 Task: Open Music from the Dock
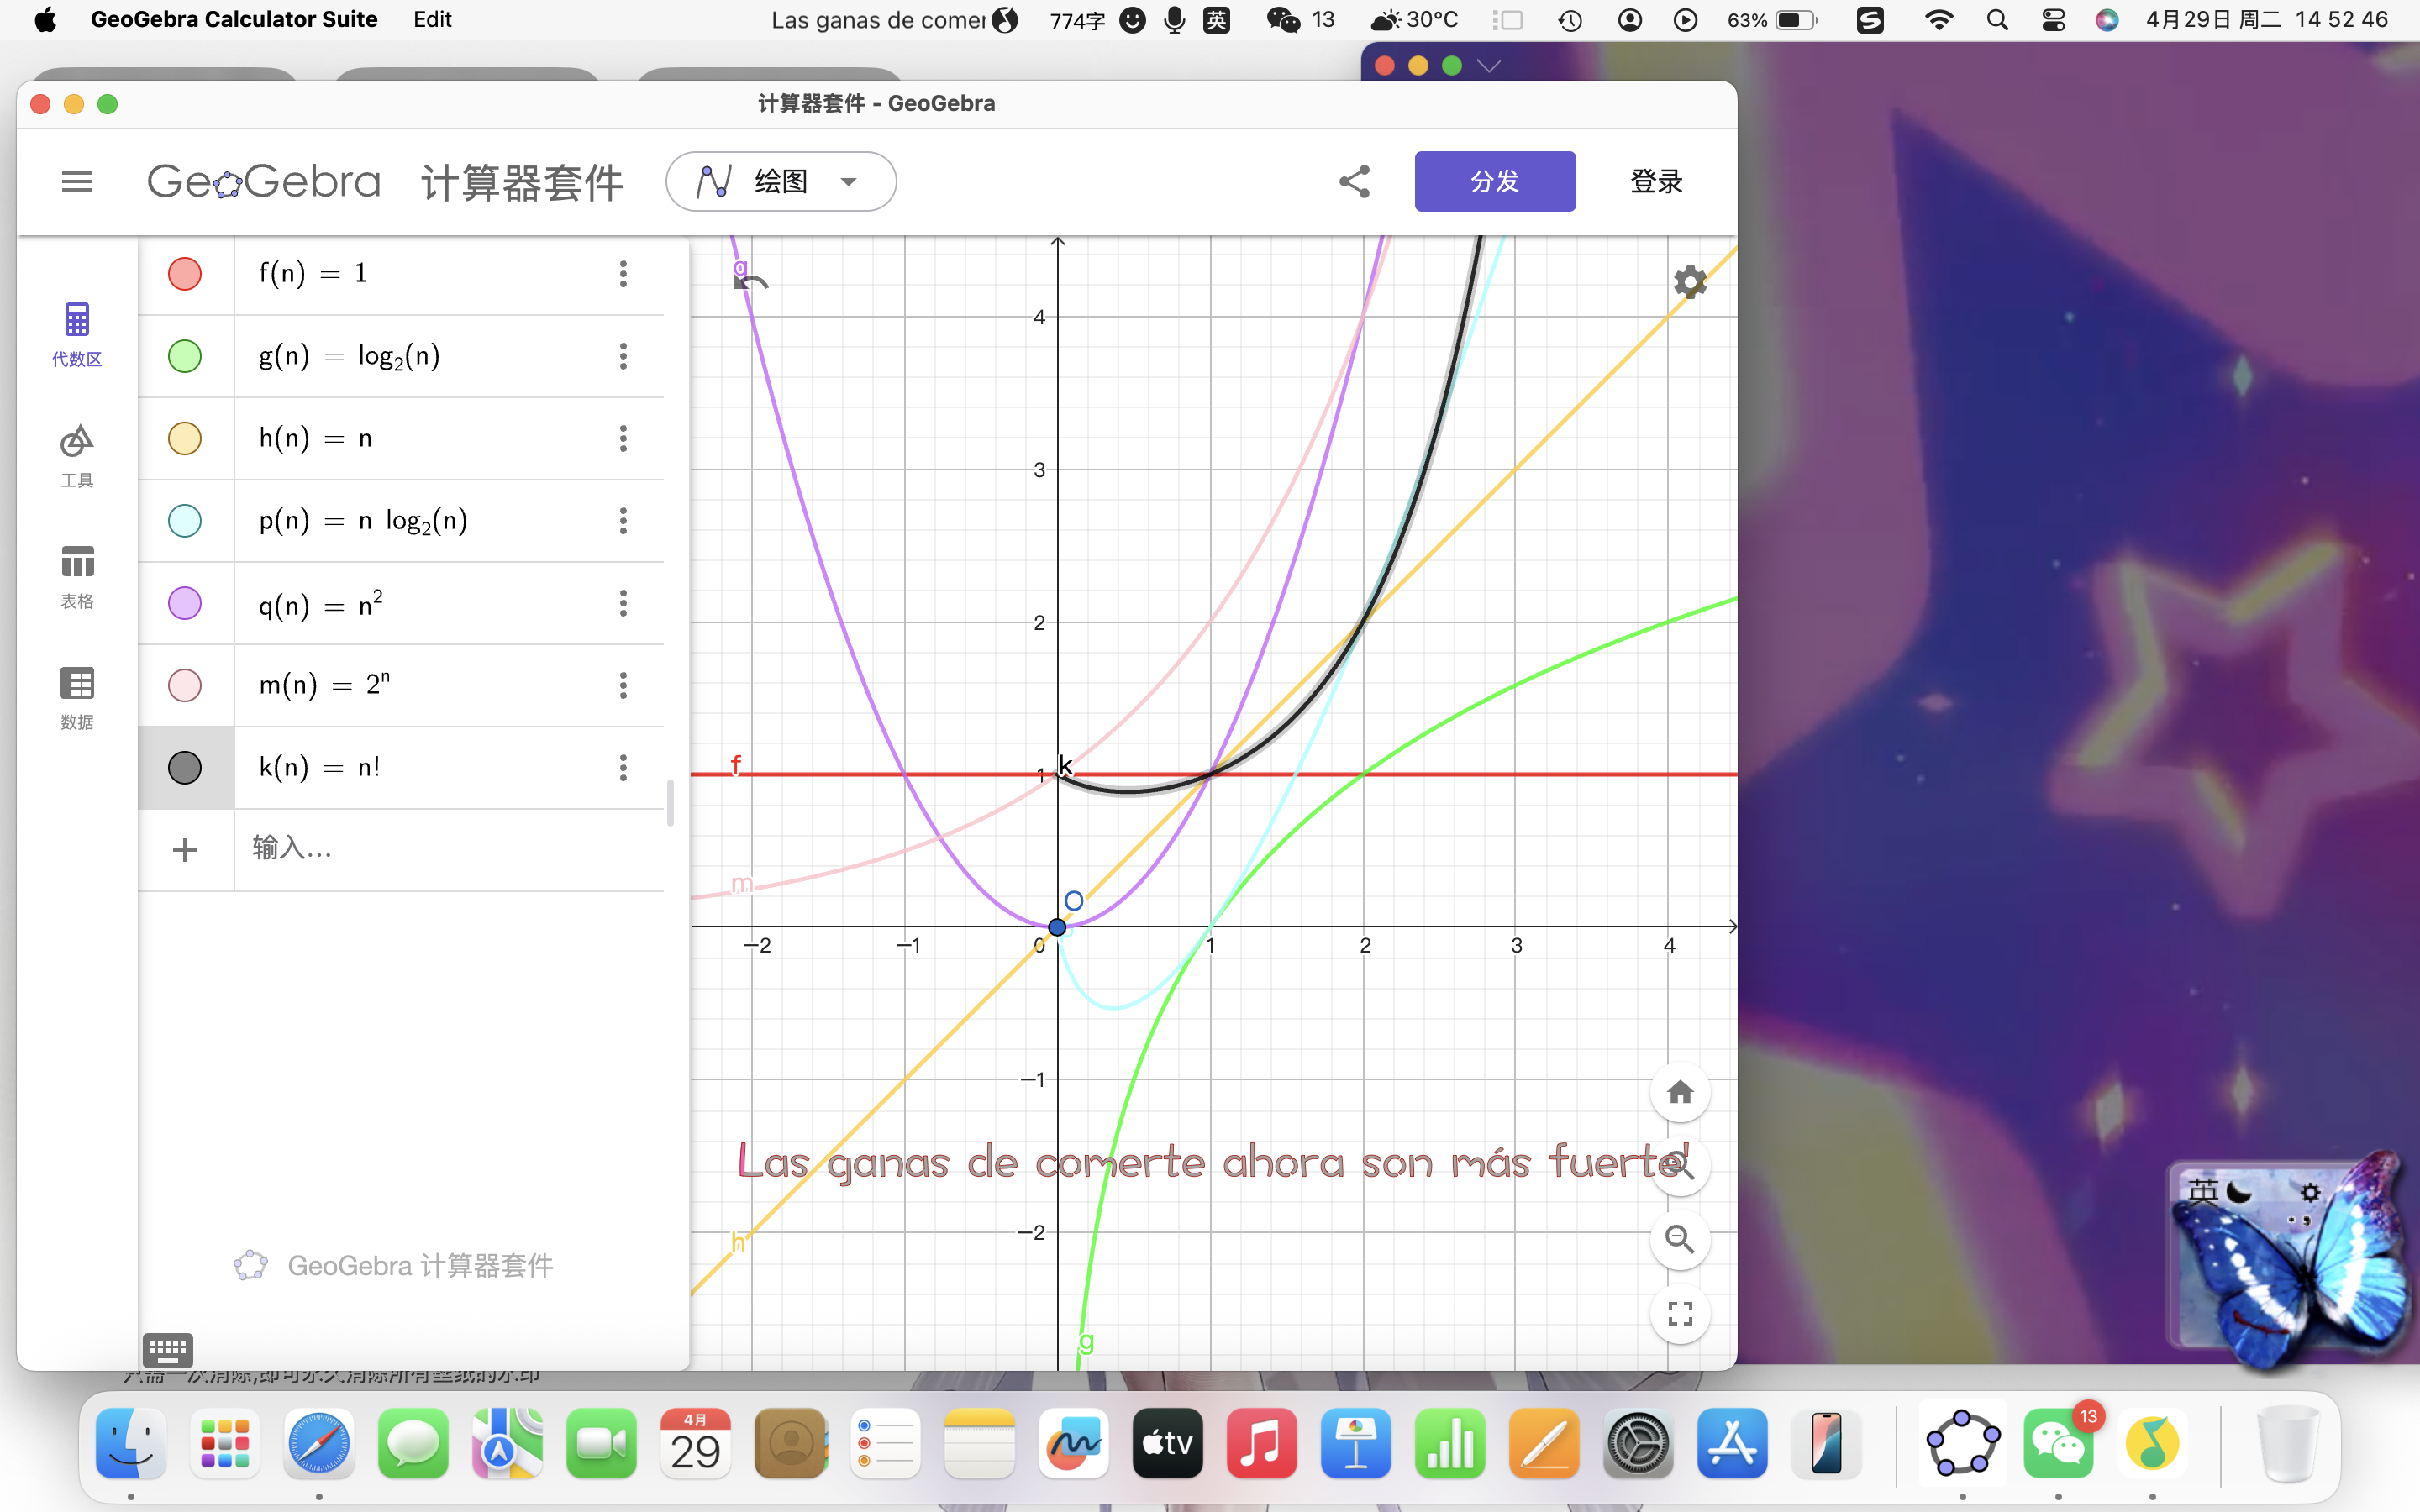click(x=1261, y=1442)
